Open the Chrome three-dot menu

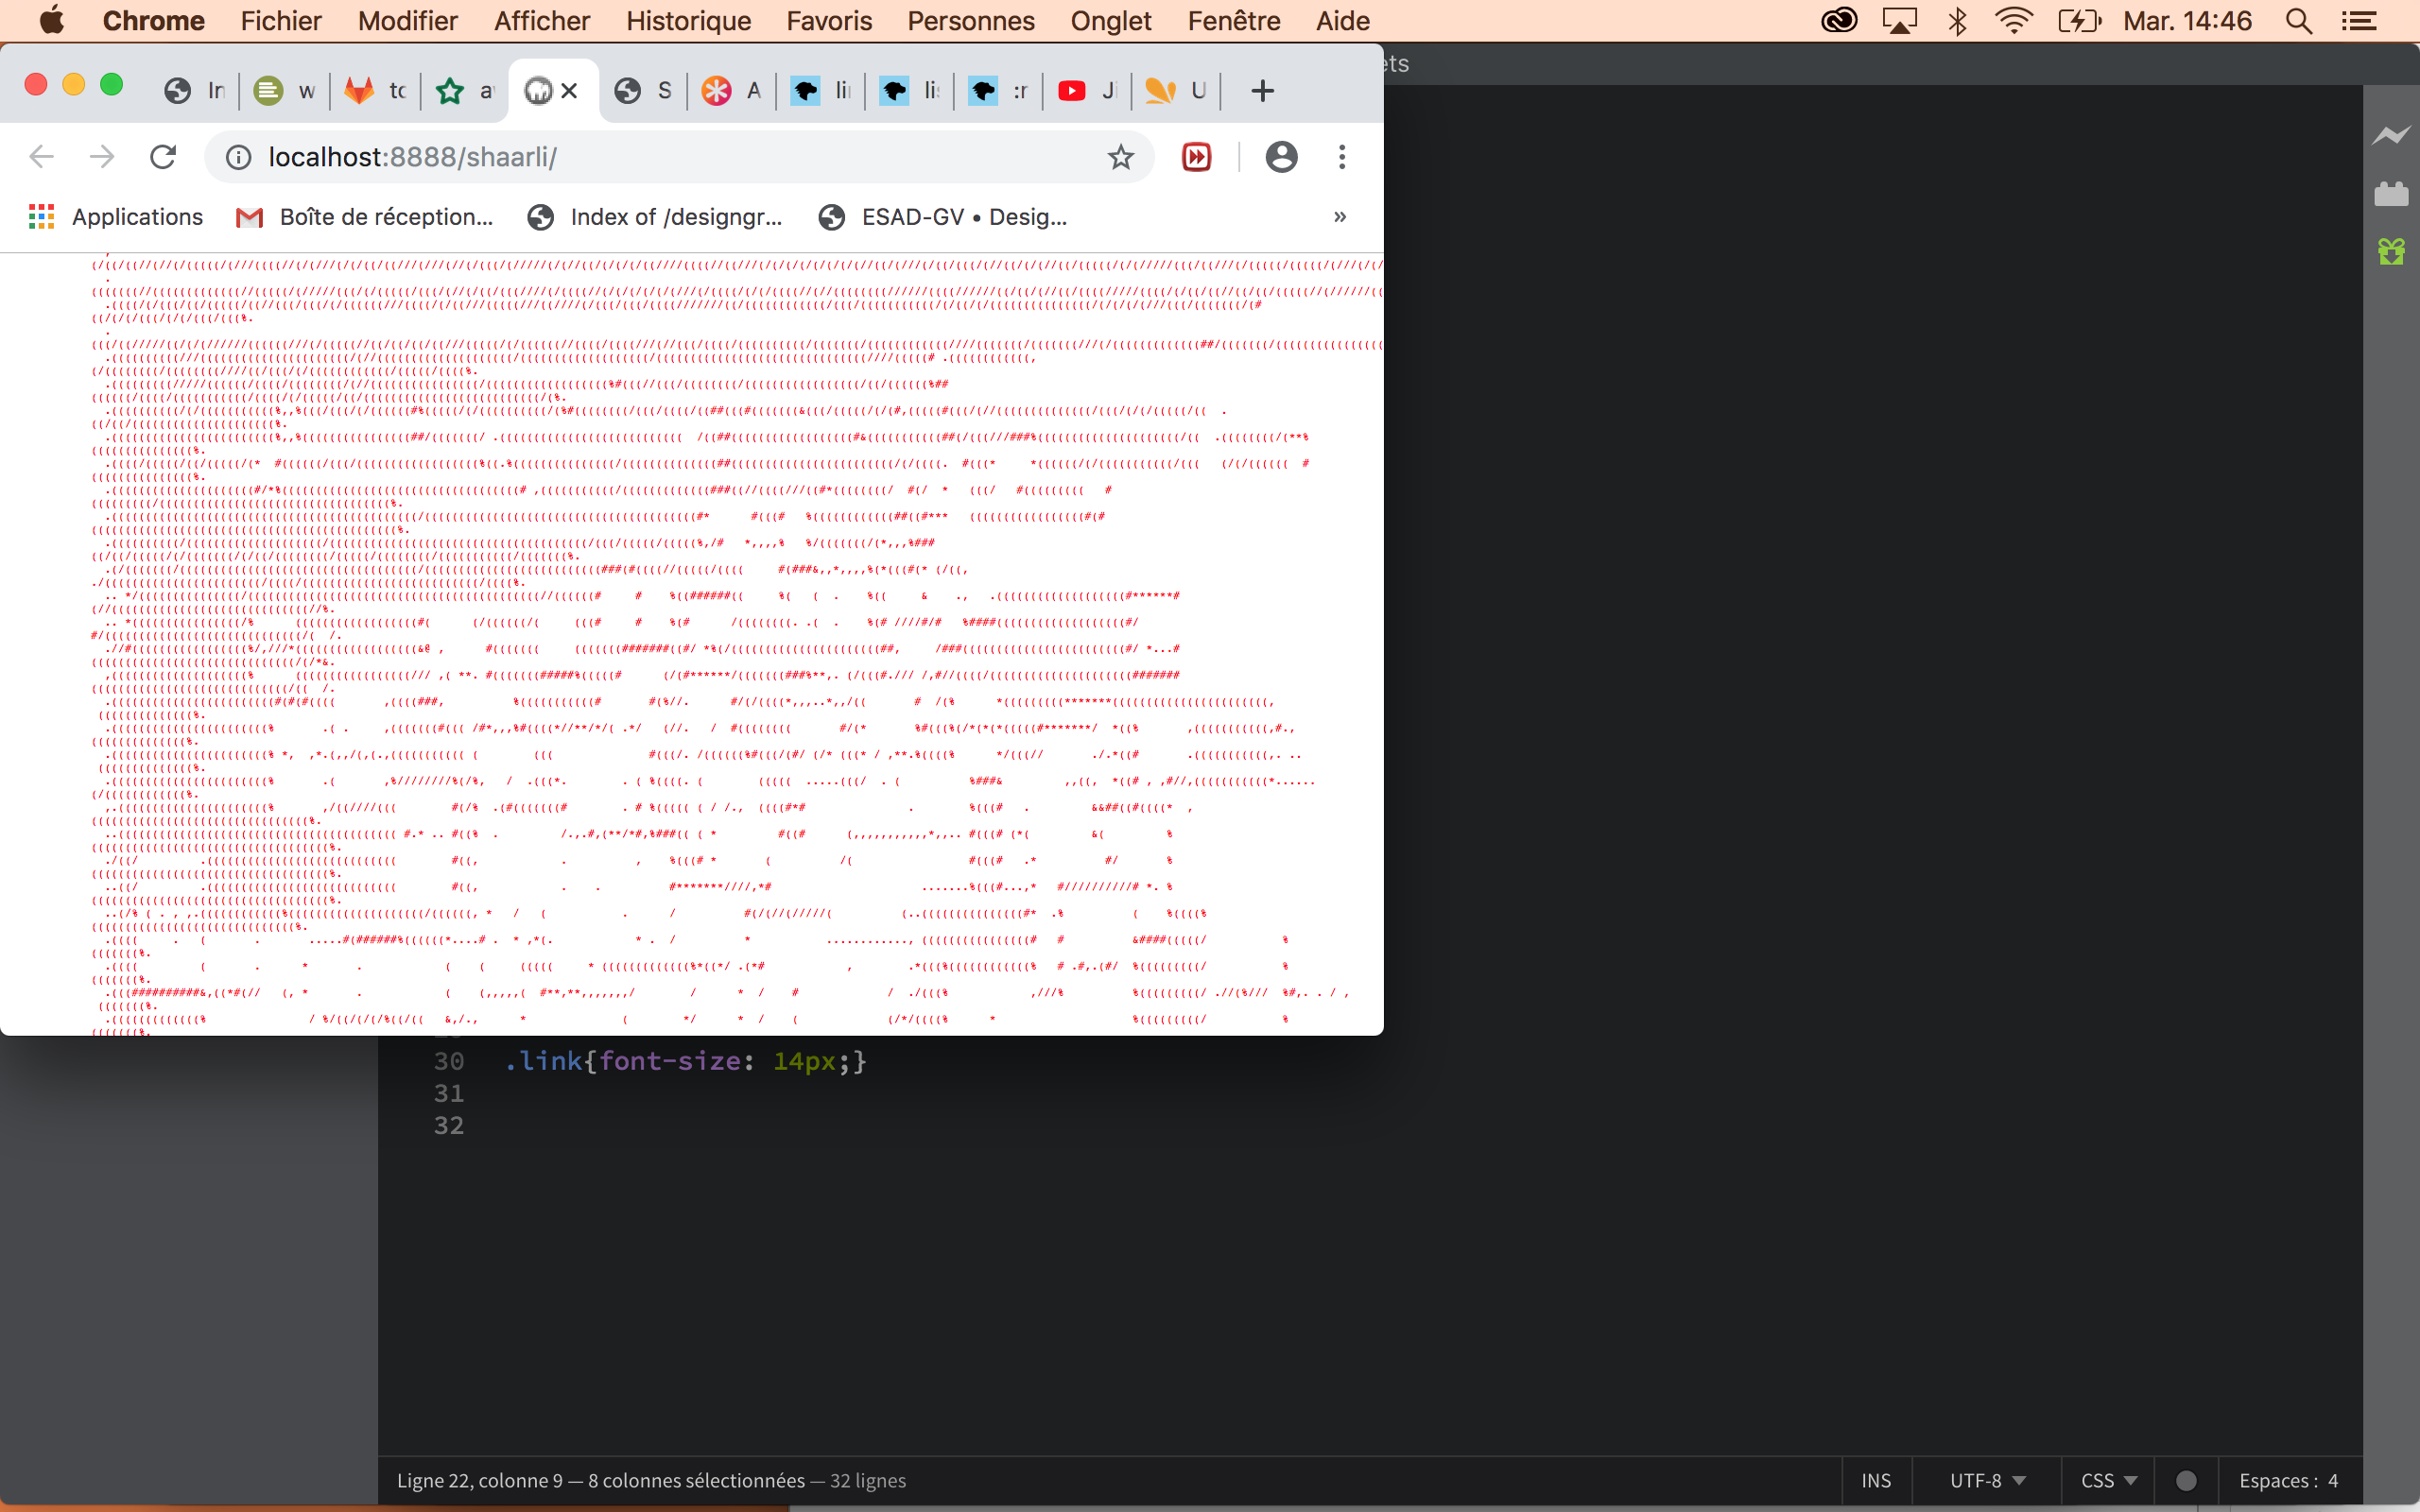tap(1342, 157)
